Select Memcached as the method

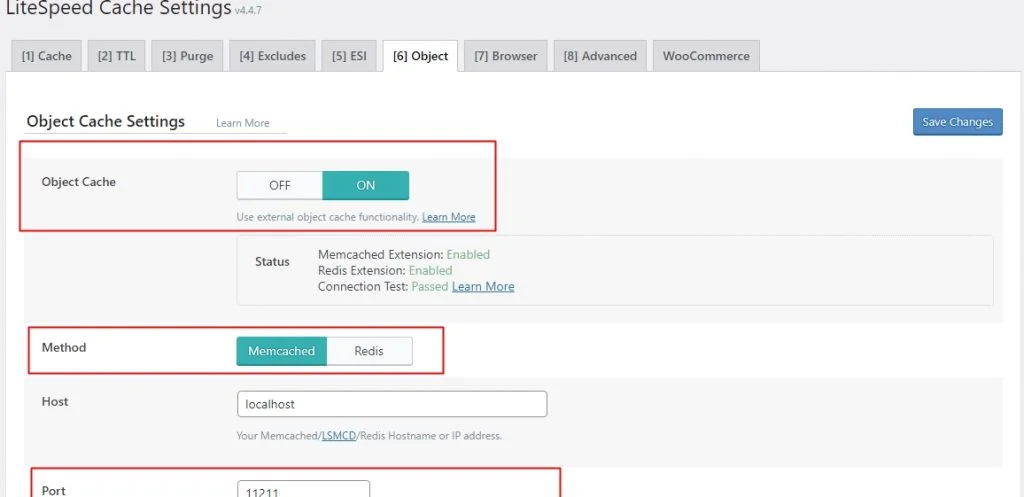[x=281, y=351]
